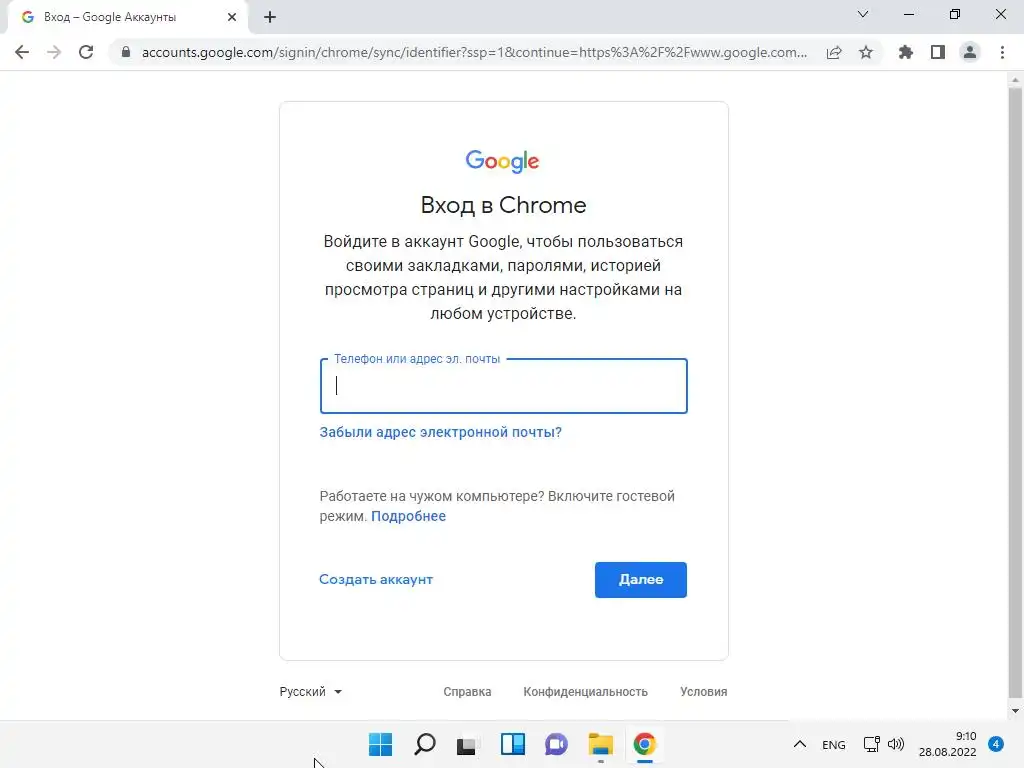Click the padlock site info icon
The width and height of the screenshot is (1024, 768).
pyautogui.click(x=126, y=52)
